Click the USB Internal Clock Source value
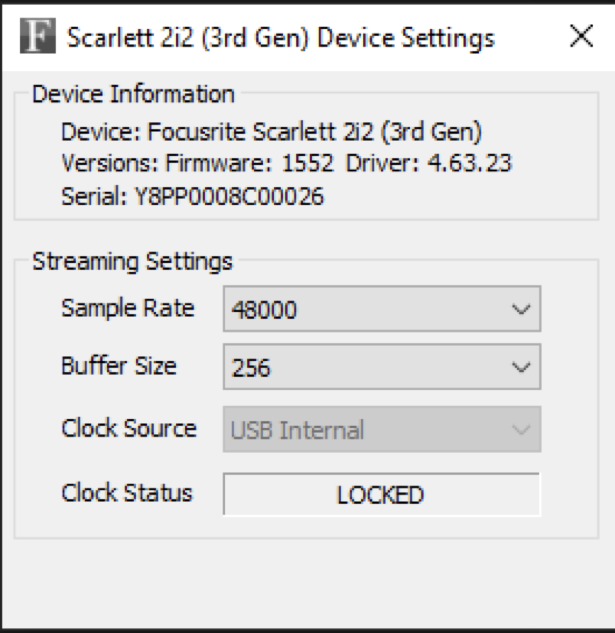Image resolution: width=615 pixels, height=633 pixels. pos(297,431)
